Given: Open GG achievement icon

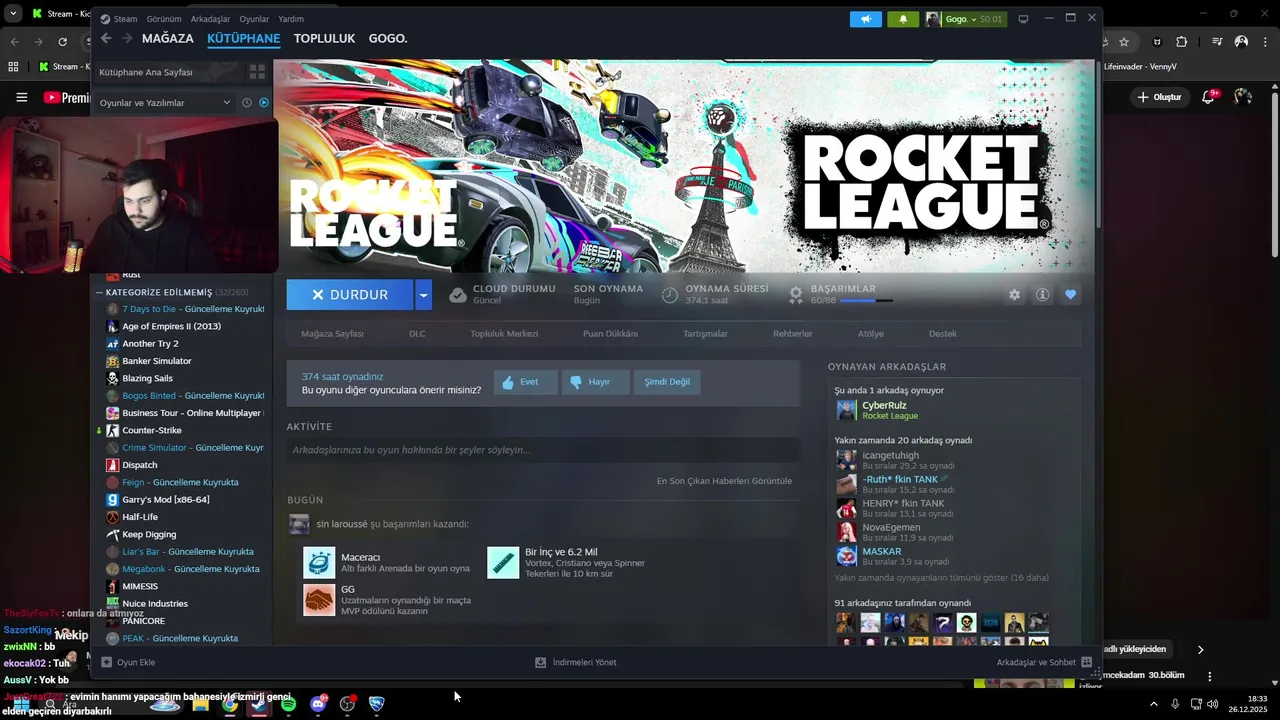Looking at the screenshot, I should tap(319, 600).
